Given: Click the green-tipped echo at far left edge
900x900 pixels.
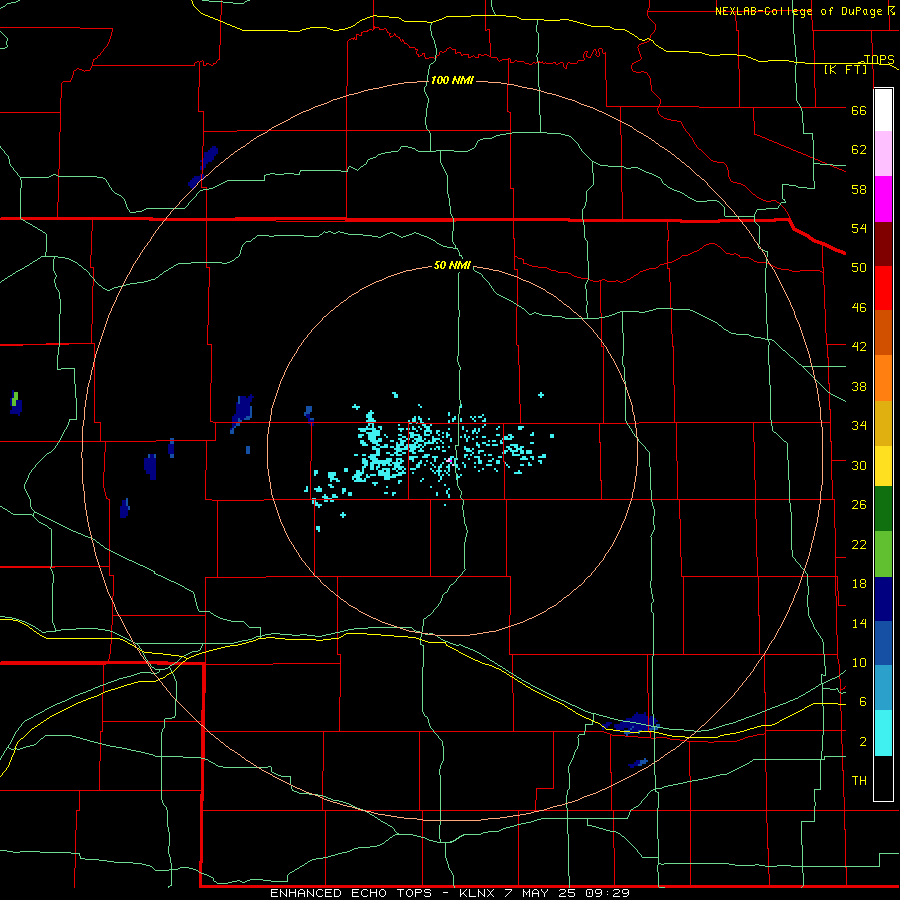Looking at the screenshot, I should (x=15, y=402).
